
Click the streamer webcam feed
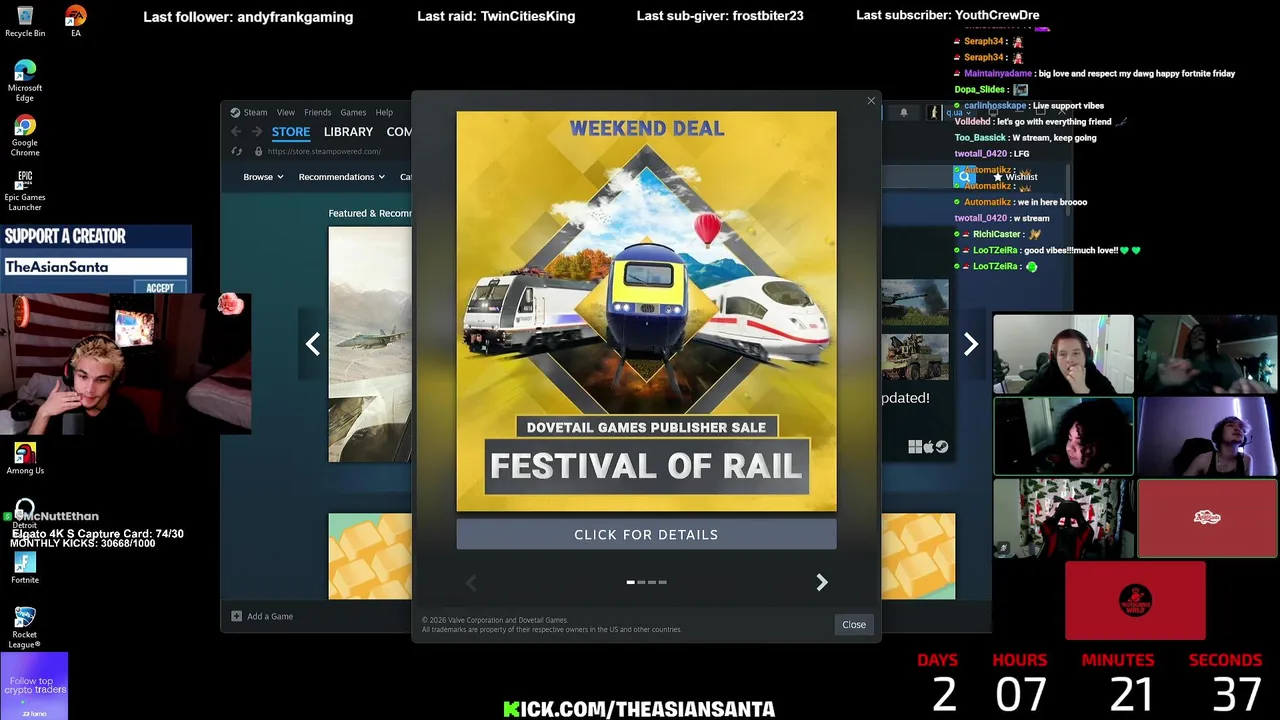click(125, 365)
